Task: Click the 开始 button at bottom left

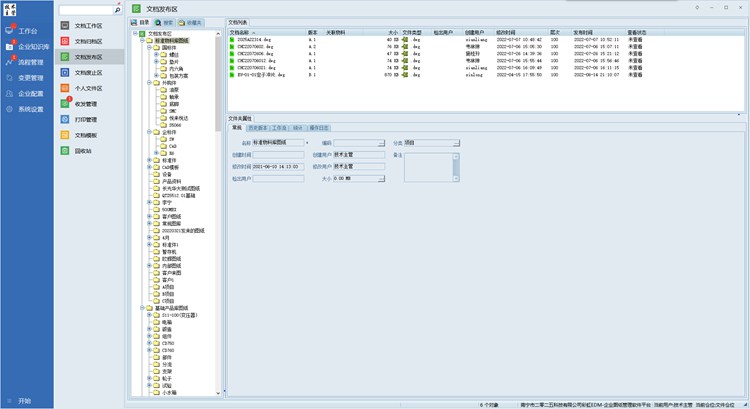Action: (x=24, y=400)
